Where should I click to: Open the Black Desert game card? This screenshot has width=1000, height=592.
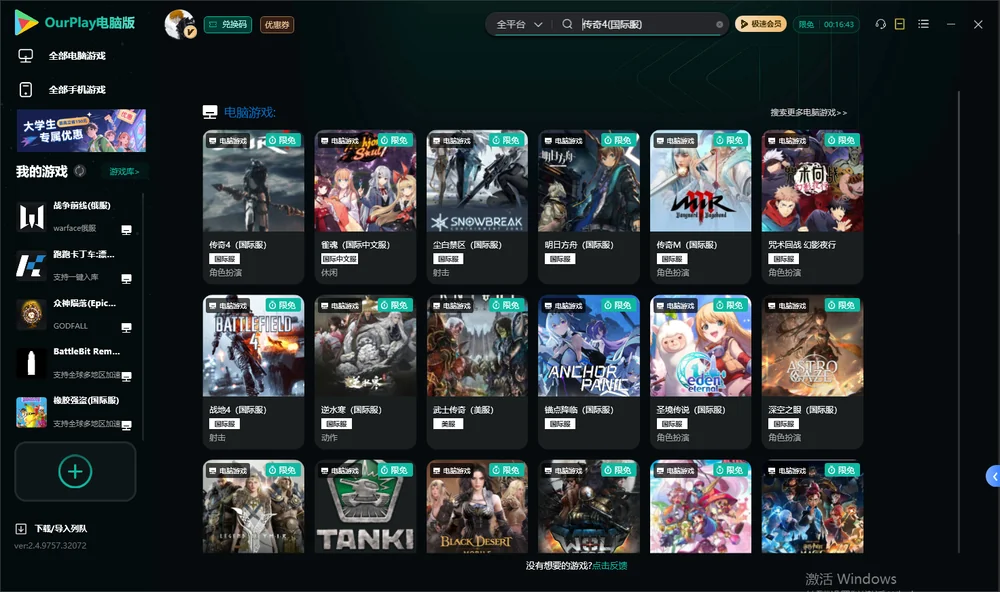pyautogui.click(x=477, y=507)
